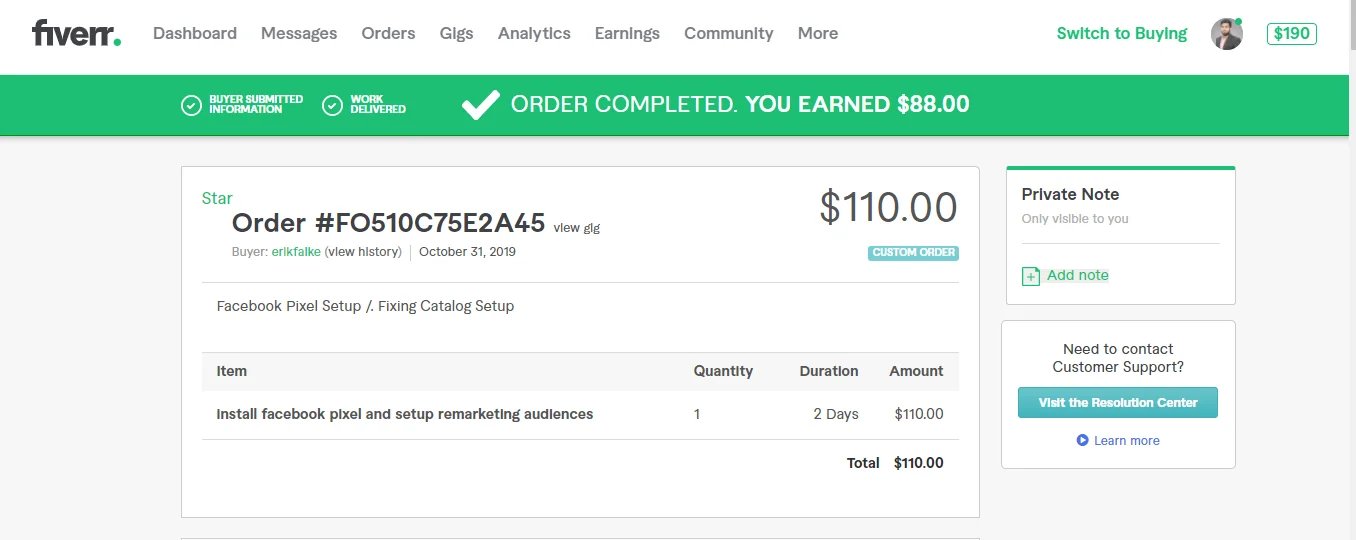The image size is (1356, 540).
Task: Click the Learn more play icon
Action: coord(1082,440)
